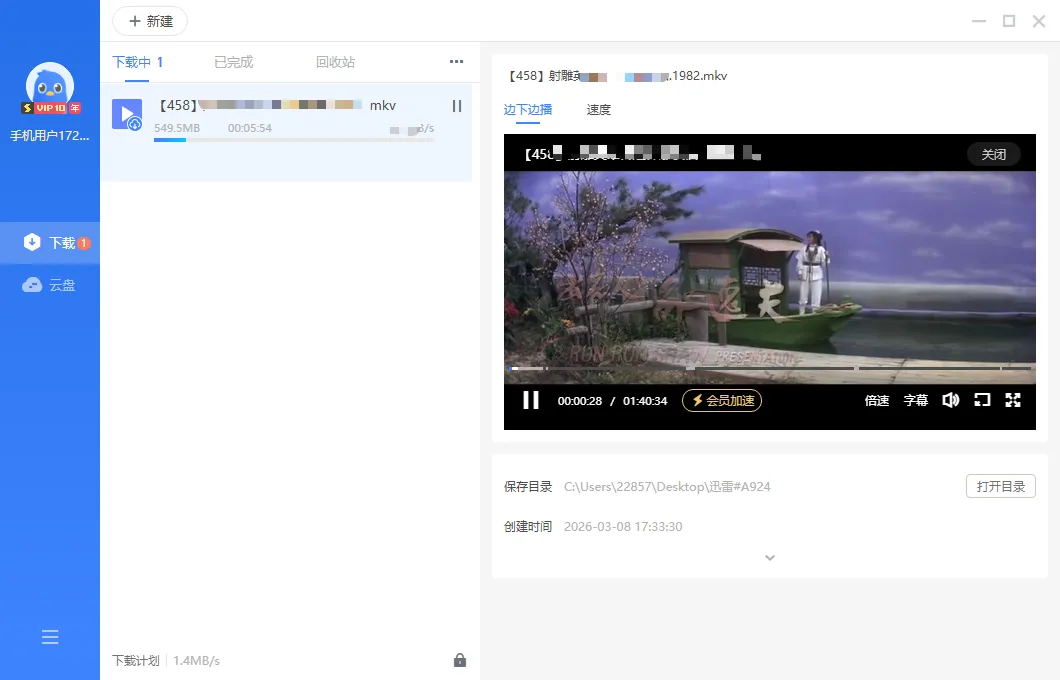The image size is (1060, 680).
Task: Click the 关闭 button on the player
Action: click(x=994, y=154)
